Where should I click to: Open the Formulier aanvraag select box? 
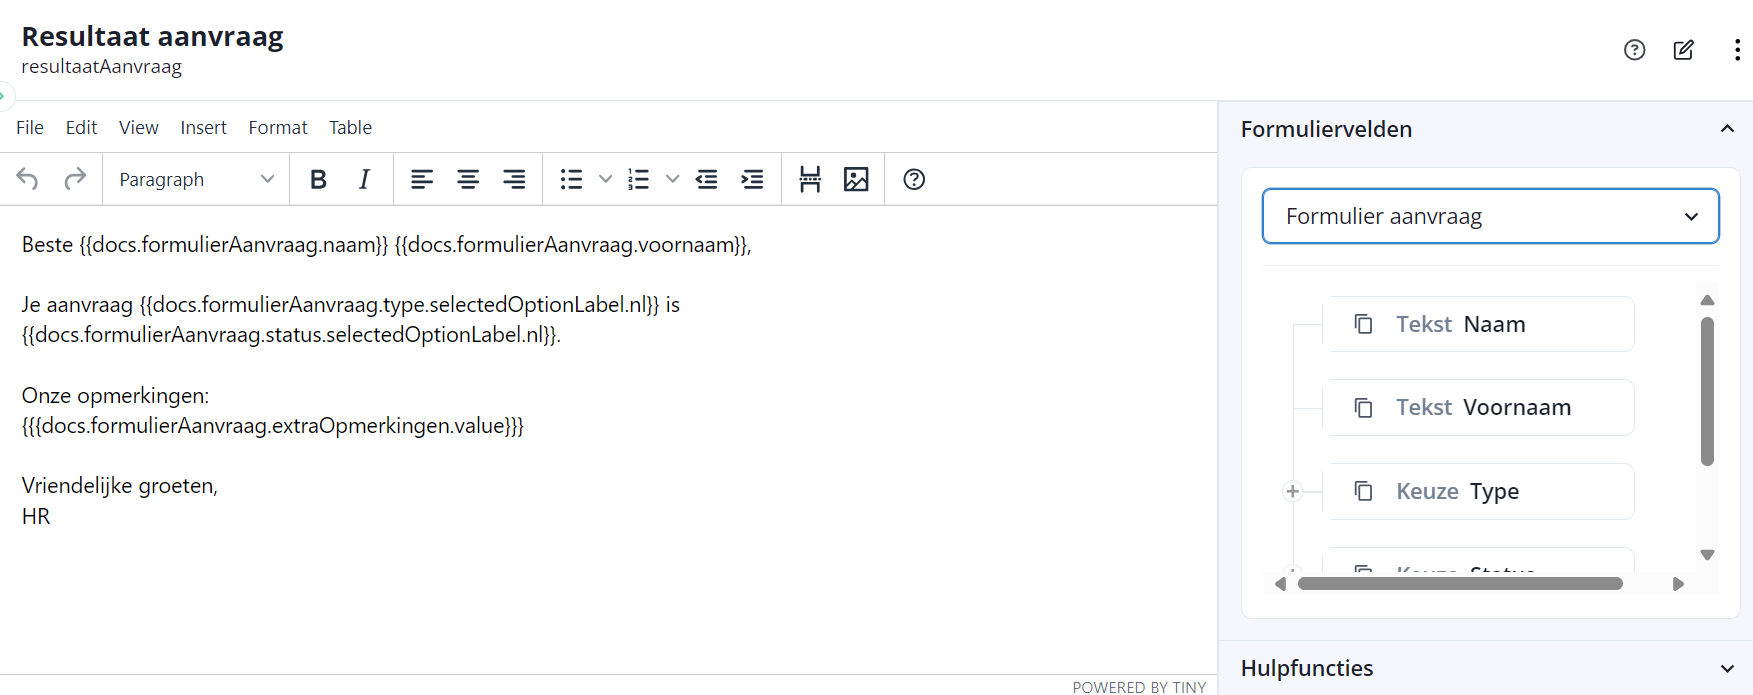point(1490,216)
